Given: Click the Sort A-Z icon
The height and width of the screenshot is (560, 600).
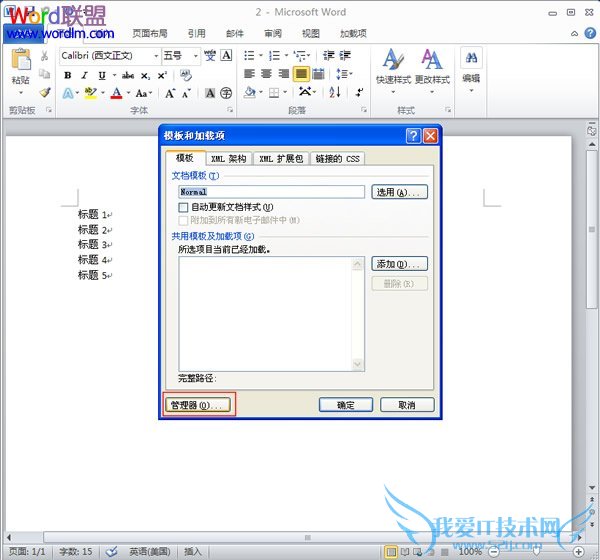Looking at the screenshot, I should (x=335, y=92).
